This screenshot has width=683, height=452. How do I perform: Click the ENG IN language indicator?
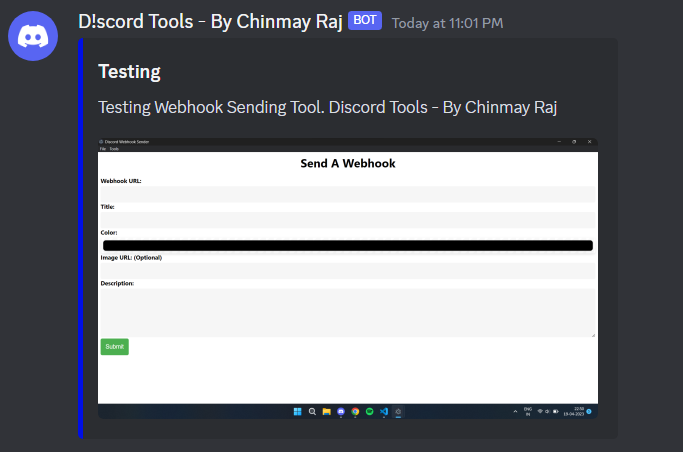click(528, 412)
